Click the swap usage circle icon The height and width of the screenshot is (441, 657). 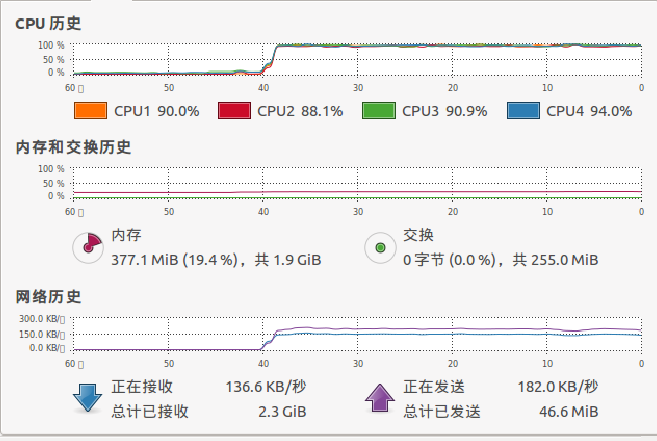pyautogui.click(x=380, y=247)
